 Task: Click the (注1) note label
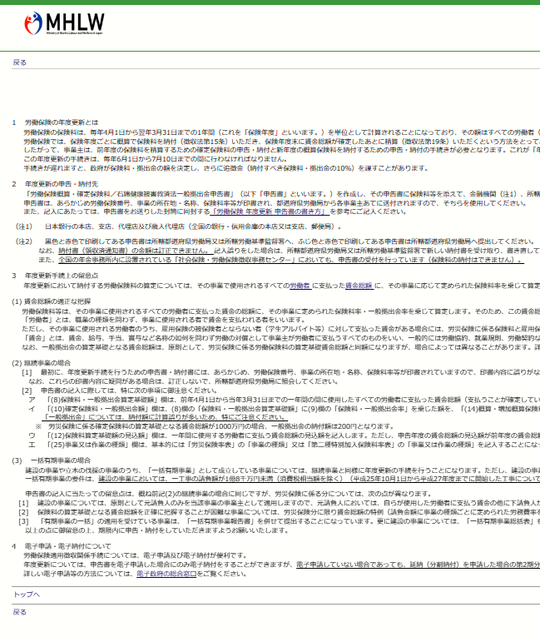point(24,226)
